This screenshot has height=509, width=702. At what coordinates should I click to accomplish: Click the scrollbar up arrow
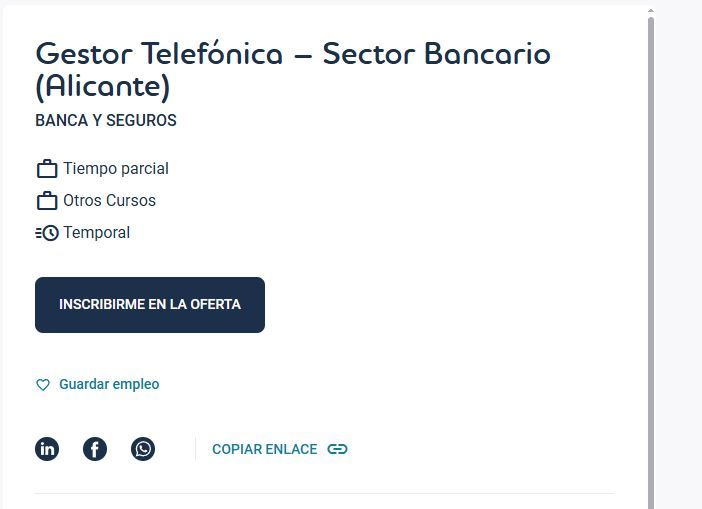point(651,11)
